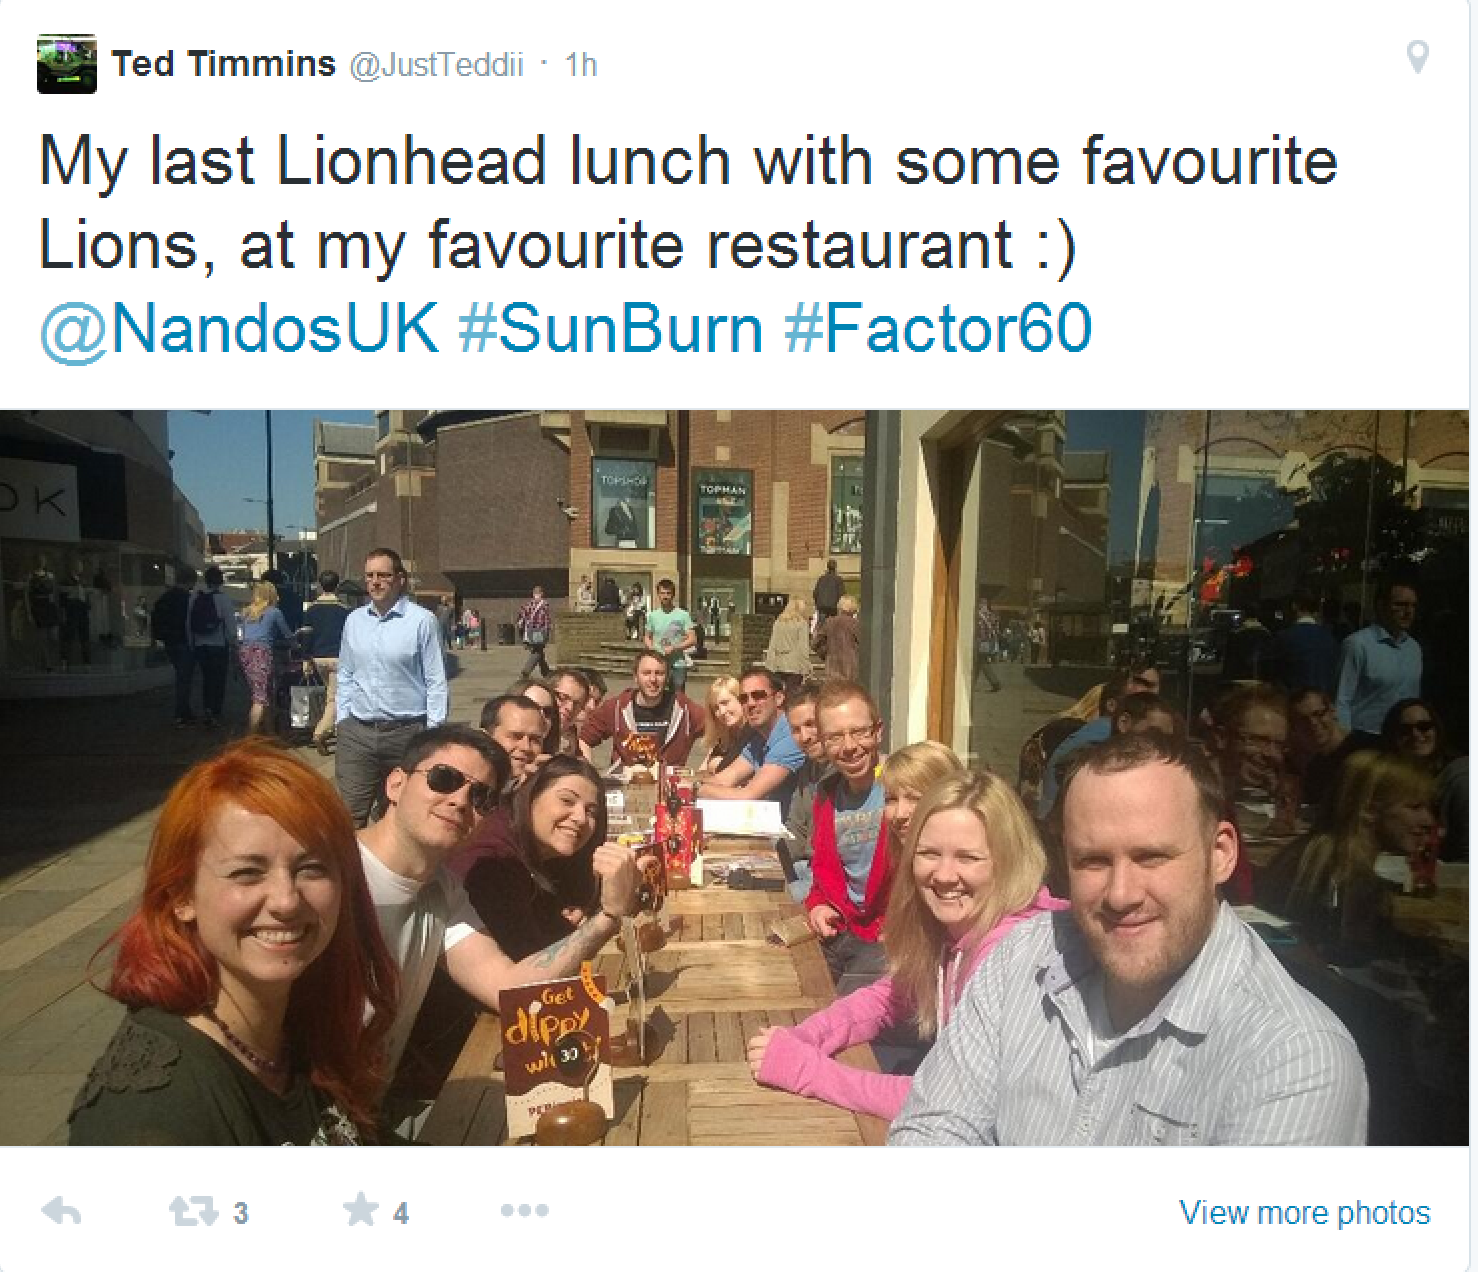This screenshot has width=1478, height=1272.
Task: Open the attached group lunch photo
Action: 734,777
